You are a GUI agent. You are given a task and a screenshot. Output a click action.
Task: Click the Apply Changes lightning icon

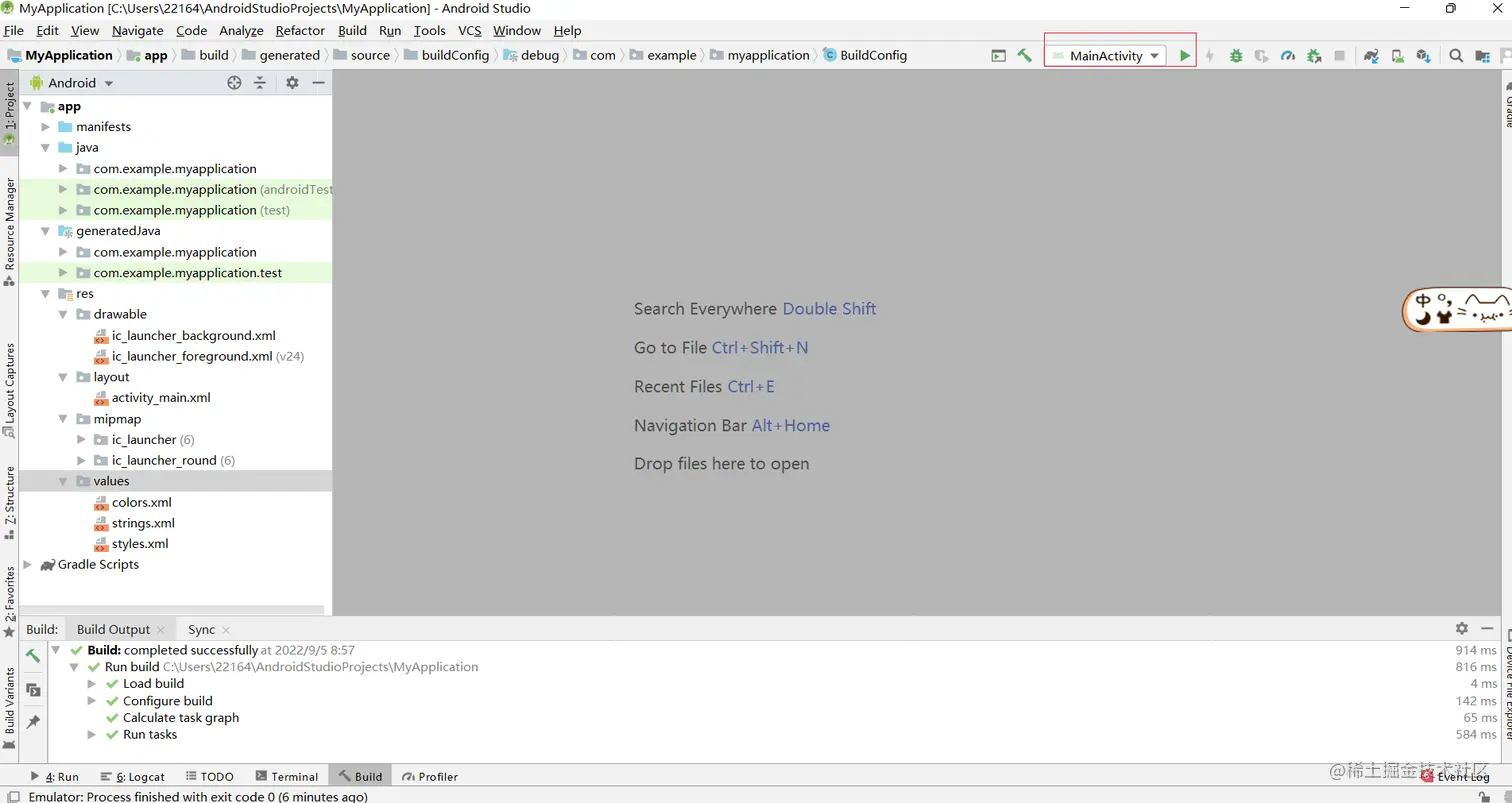pyautogui.click(x=1210, y=56)
